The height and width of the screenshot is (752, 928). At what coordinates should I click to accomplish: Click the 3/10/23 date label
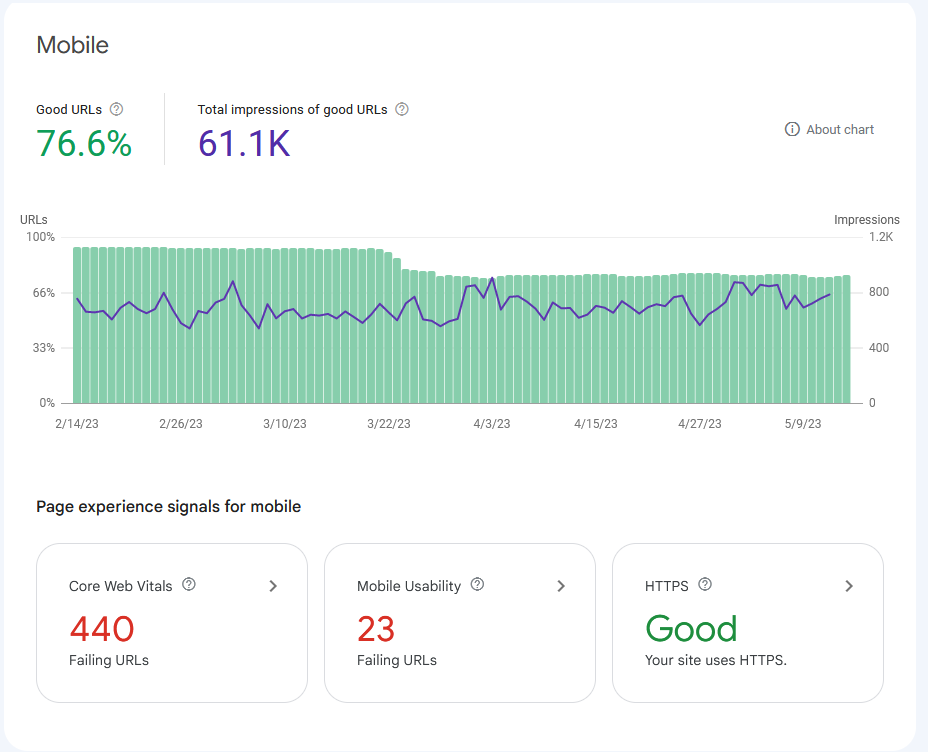tap(285, 424)
